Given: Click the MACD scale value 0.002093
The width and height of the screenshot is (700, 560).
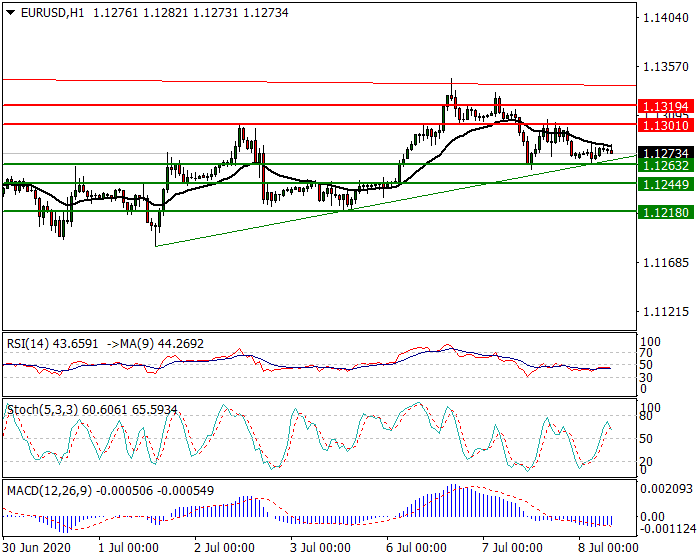Looking at the screenshot, I should click(667, 489).
